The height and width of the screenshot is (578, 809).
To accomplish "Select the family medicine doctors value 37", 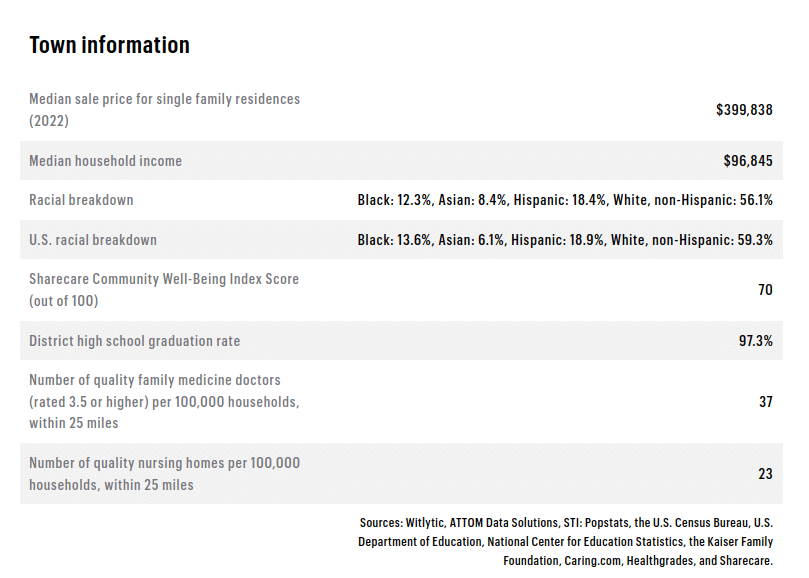I will point(765,401).
